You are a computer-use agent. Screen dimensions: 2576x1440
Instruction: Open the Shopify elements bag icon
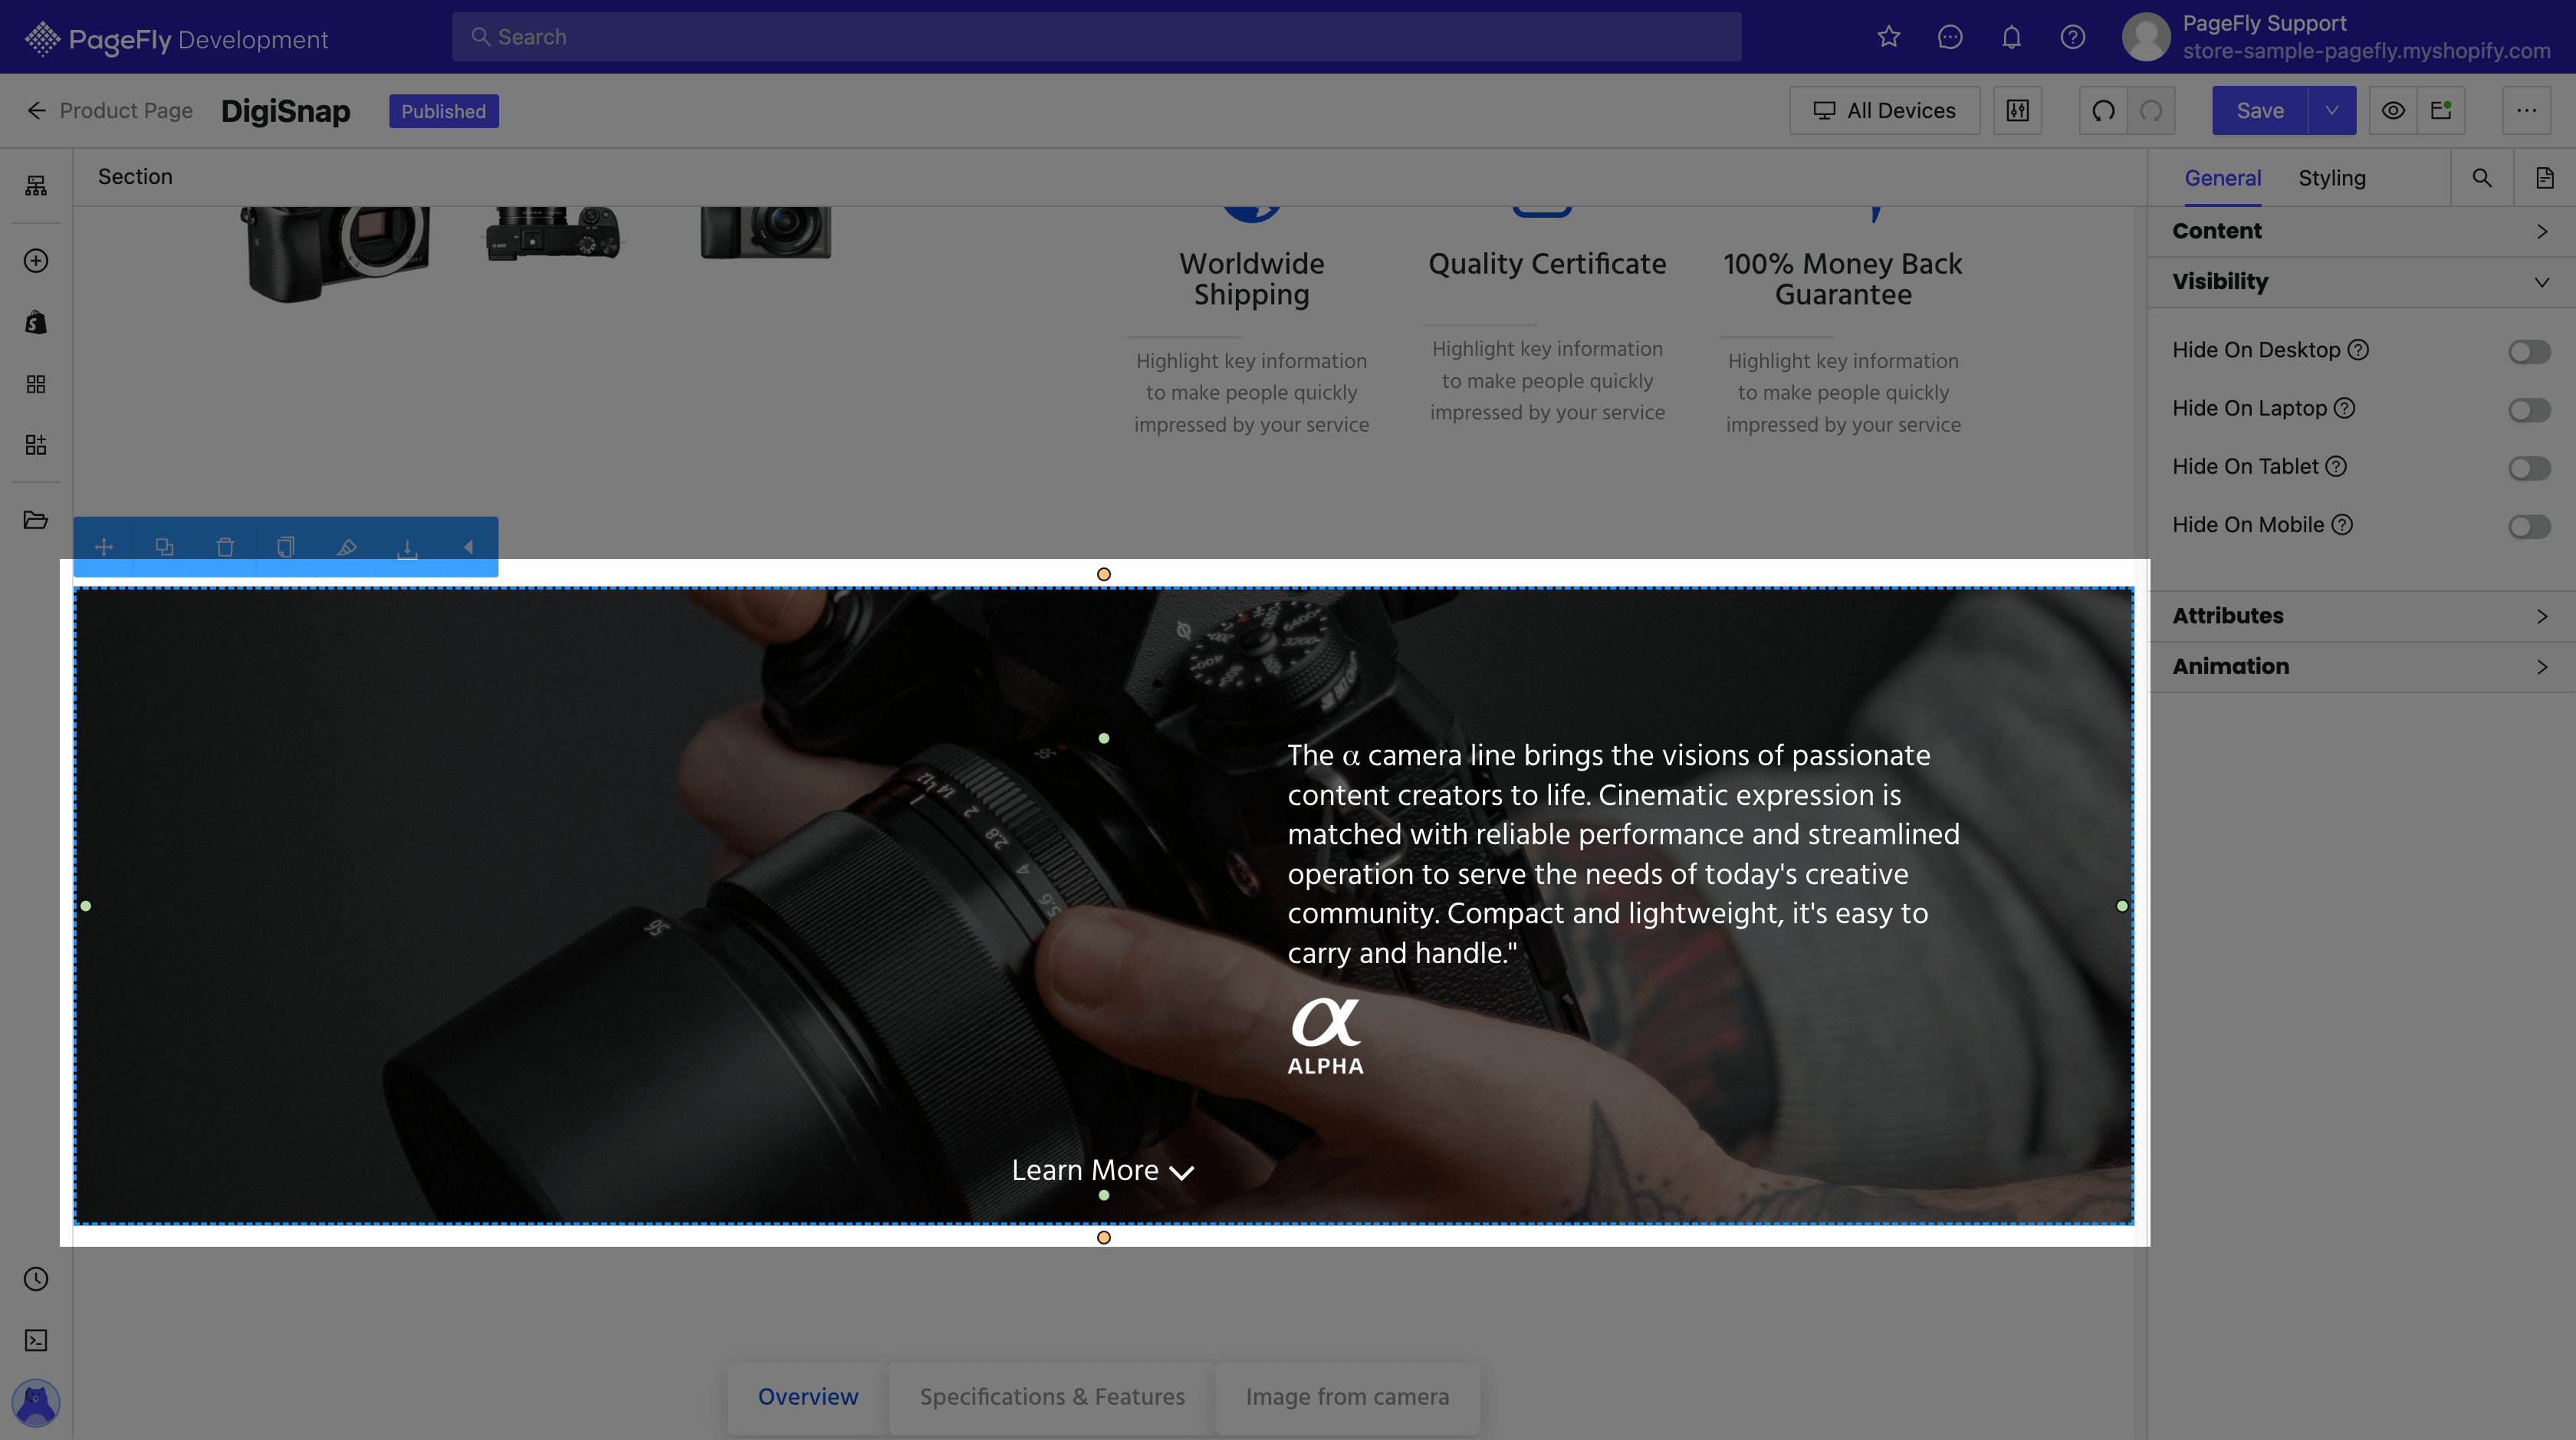[36, 322]
